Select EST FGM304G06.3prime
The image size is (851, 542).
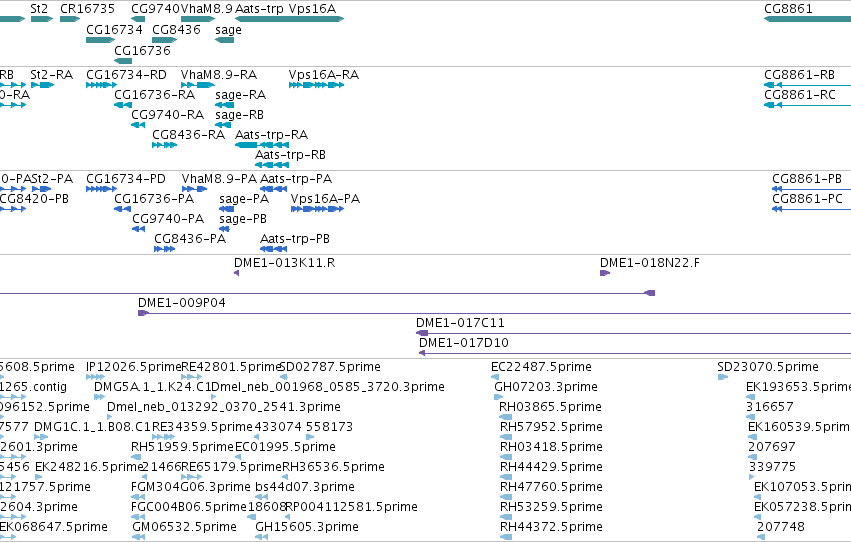click(x=138, y=498)
